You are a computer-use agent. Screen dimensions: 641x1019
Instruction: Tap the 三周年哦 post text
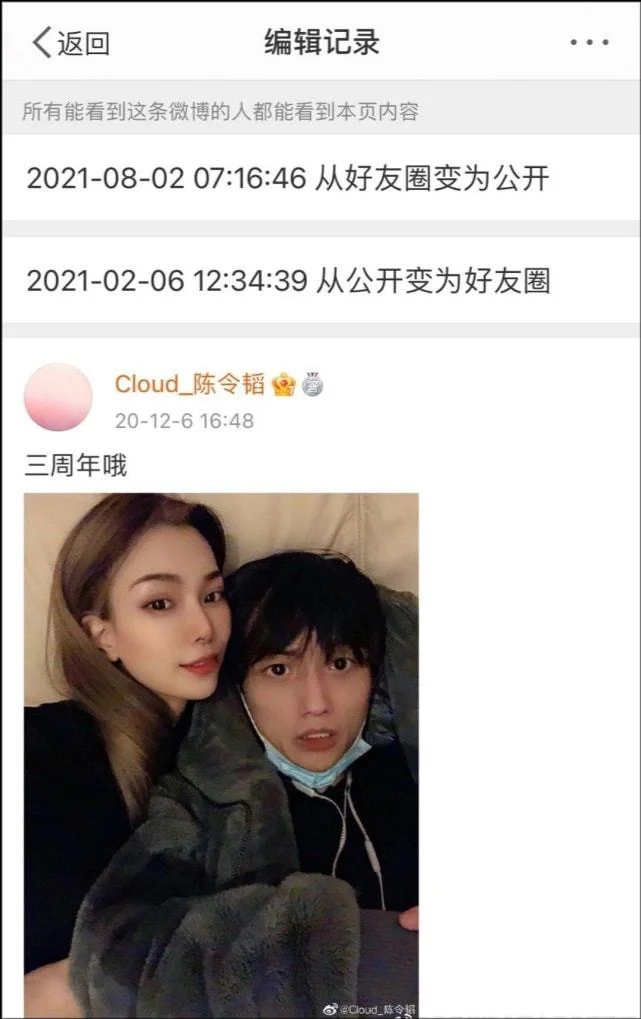click(x=75, y=465)
